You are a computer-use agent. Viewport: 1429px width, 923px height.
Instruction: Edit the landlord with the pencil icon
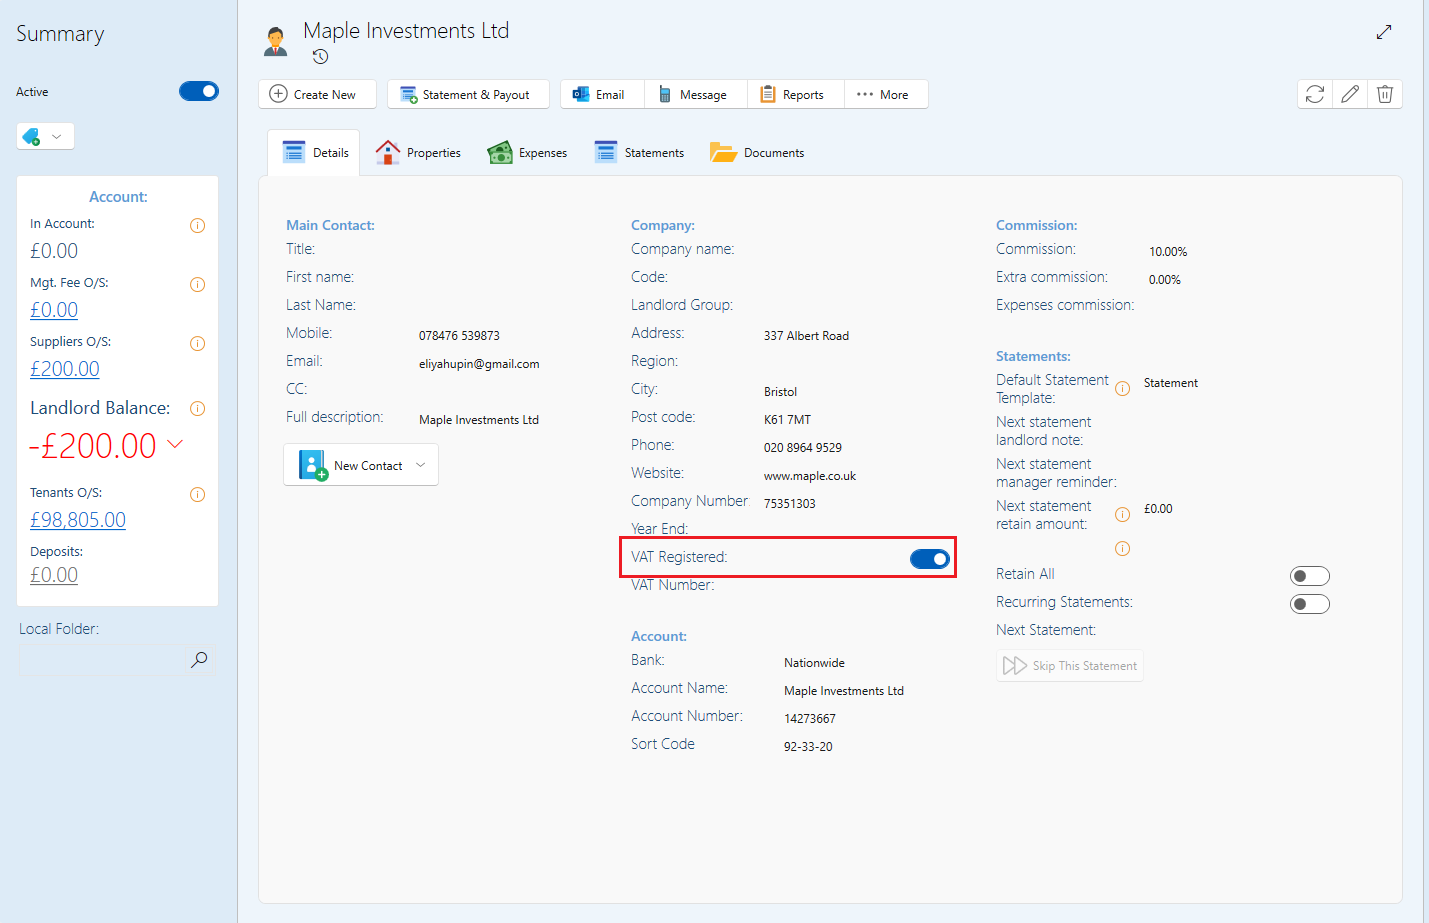click(x=1350, y=94)
